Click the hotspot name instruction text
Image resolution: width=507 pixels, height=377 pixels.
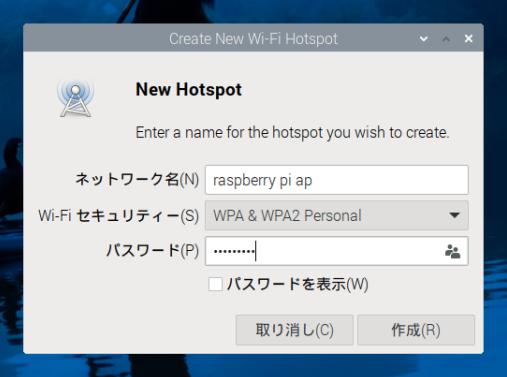(x=292, y=133)
